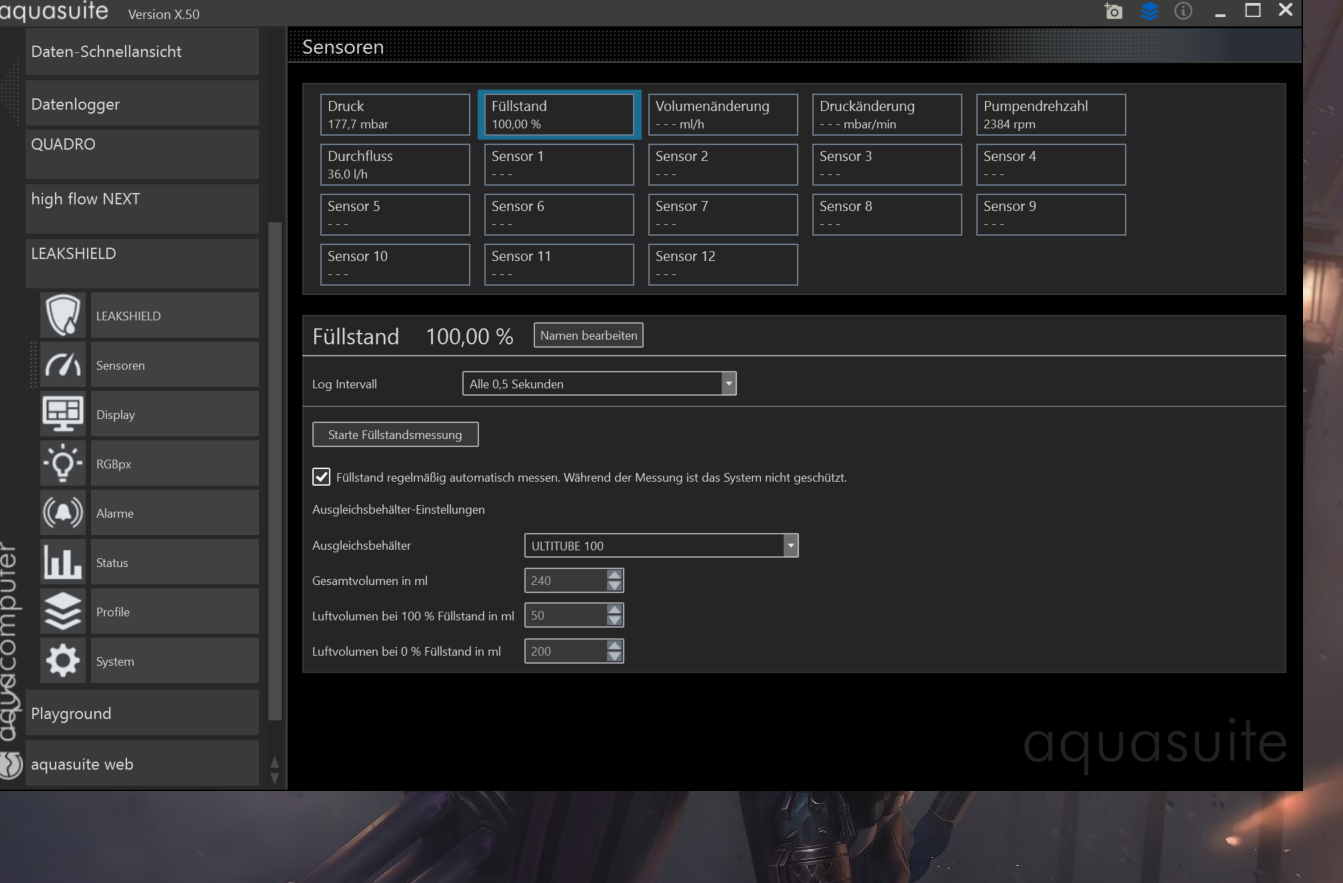The width and height of the screenshot is (1343, 883).
Task: Open the Alarme bell icon
Action: pos(62,513)
